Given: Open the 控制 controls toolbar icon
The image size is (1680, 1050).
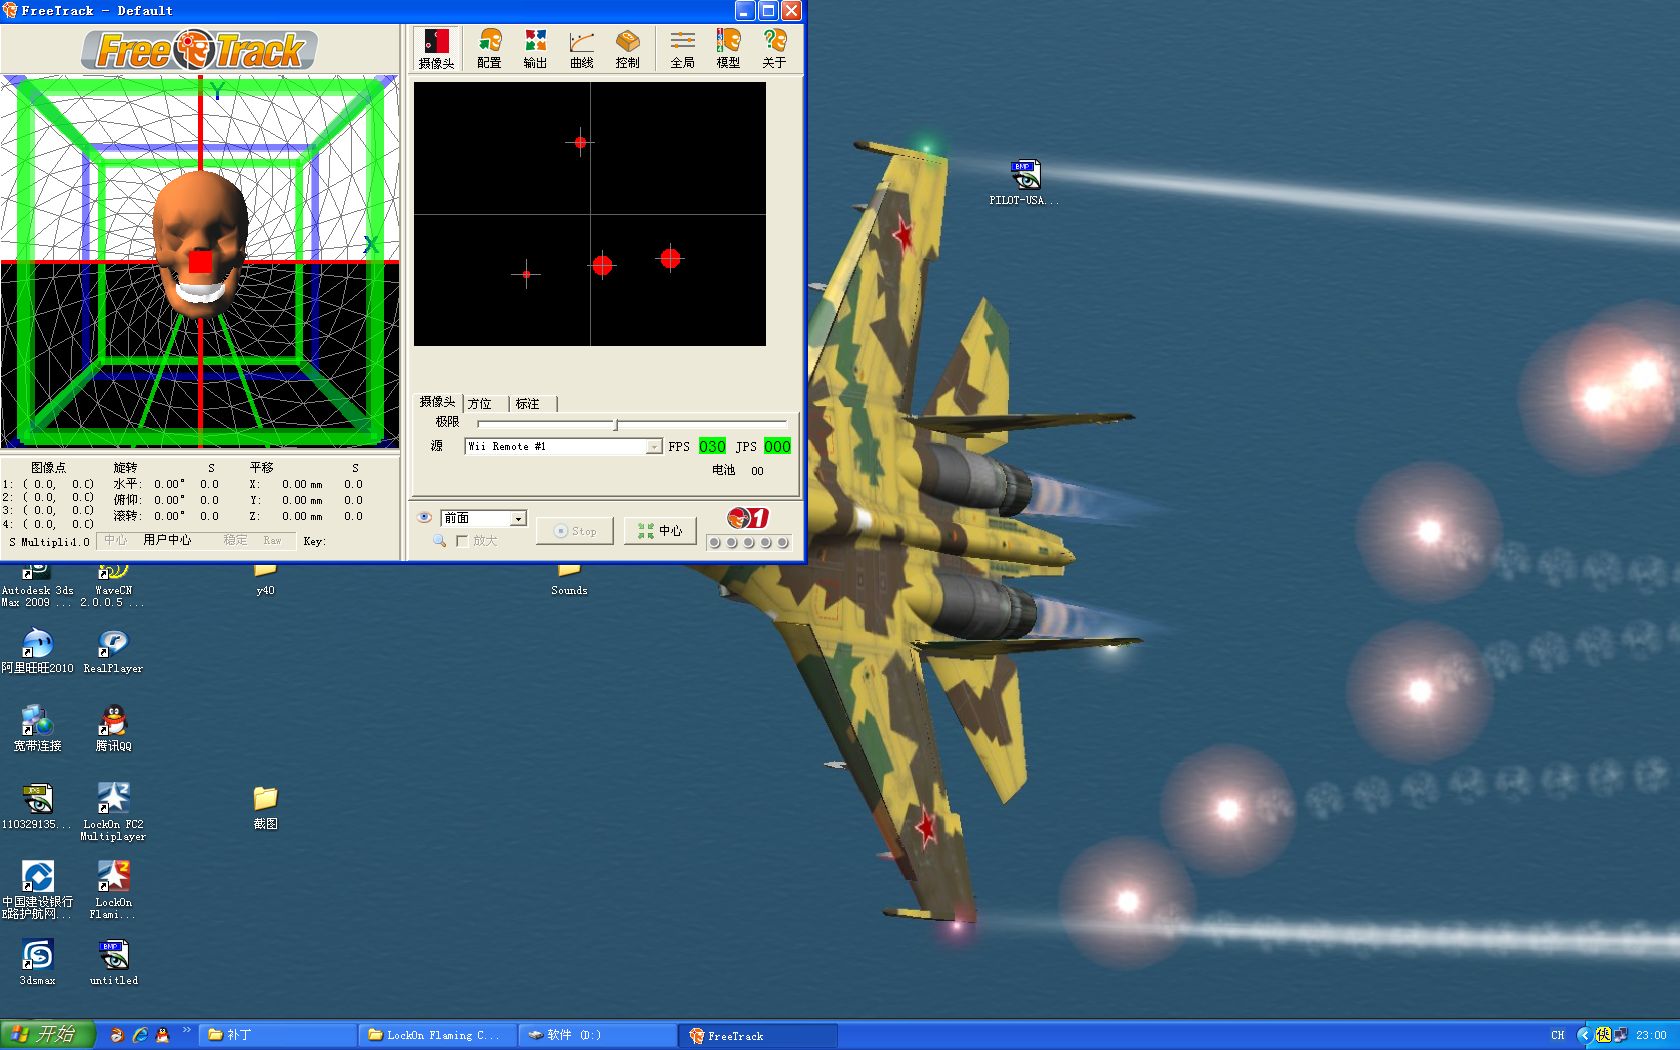Looking at the screenshot, I should pyautogui.click(x=627, y=48).
